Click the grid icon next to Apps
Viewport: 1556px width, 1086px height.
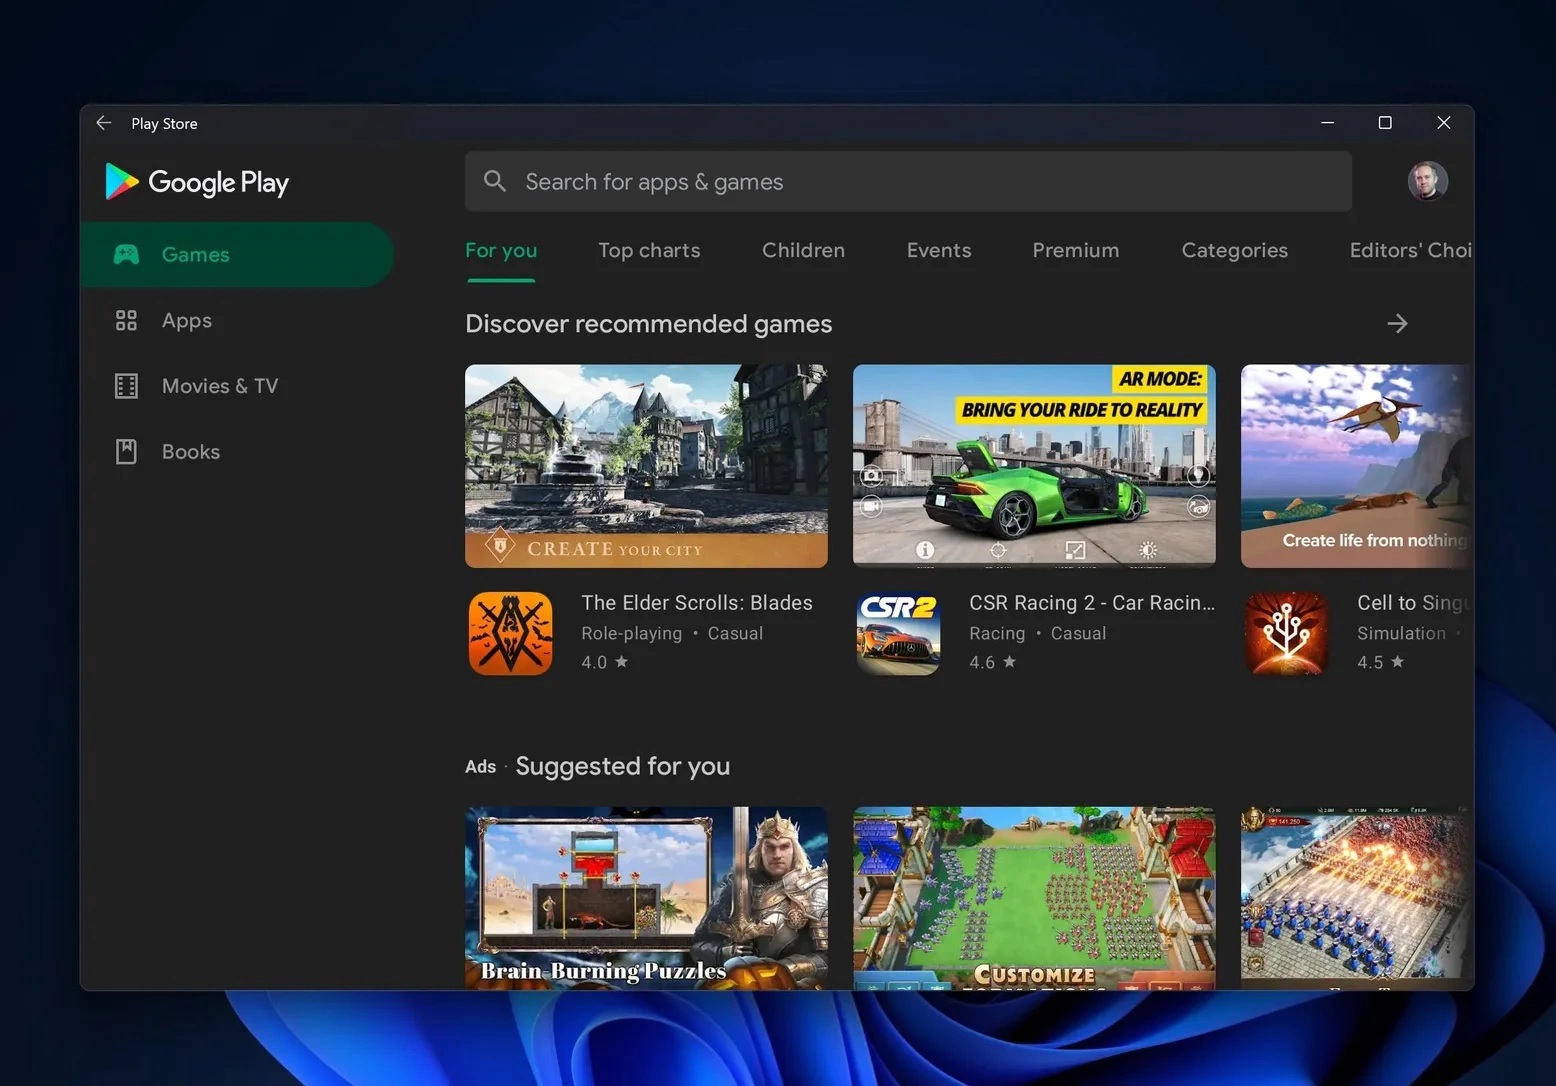126,320
